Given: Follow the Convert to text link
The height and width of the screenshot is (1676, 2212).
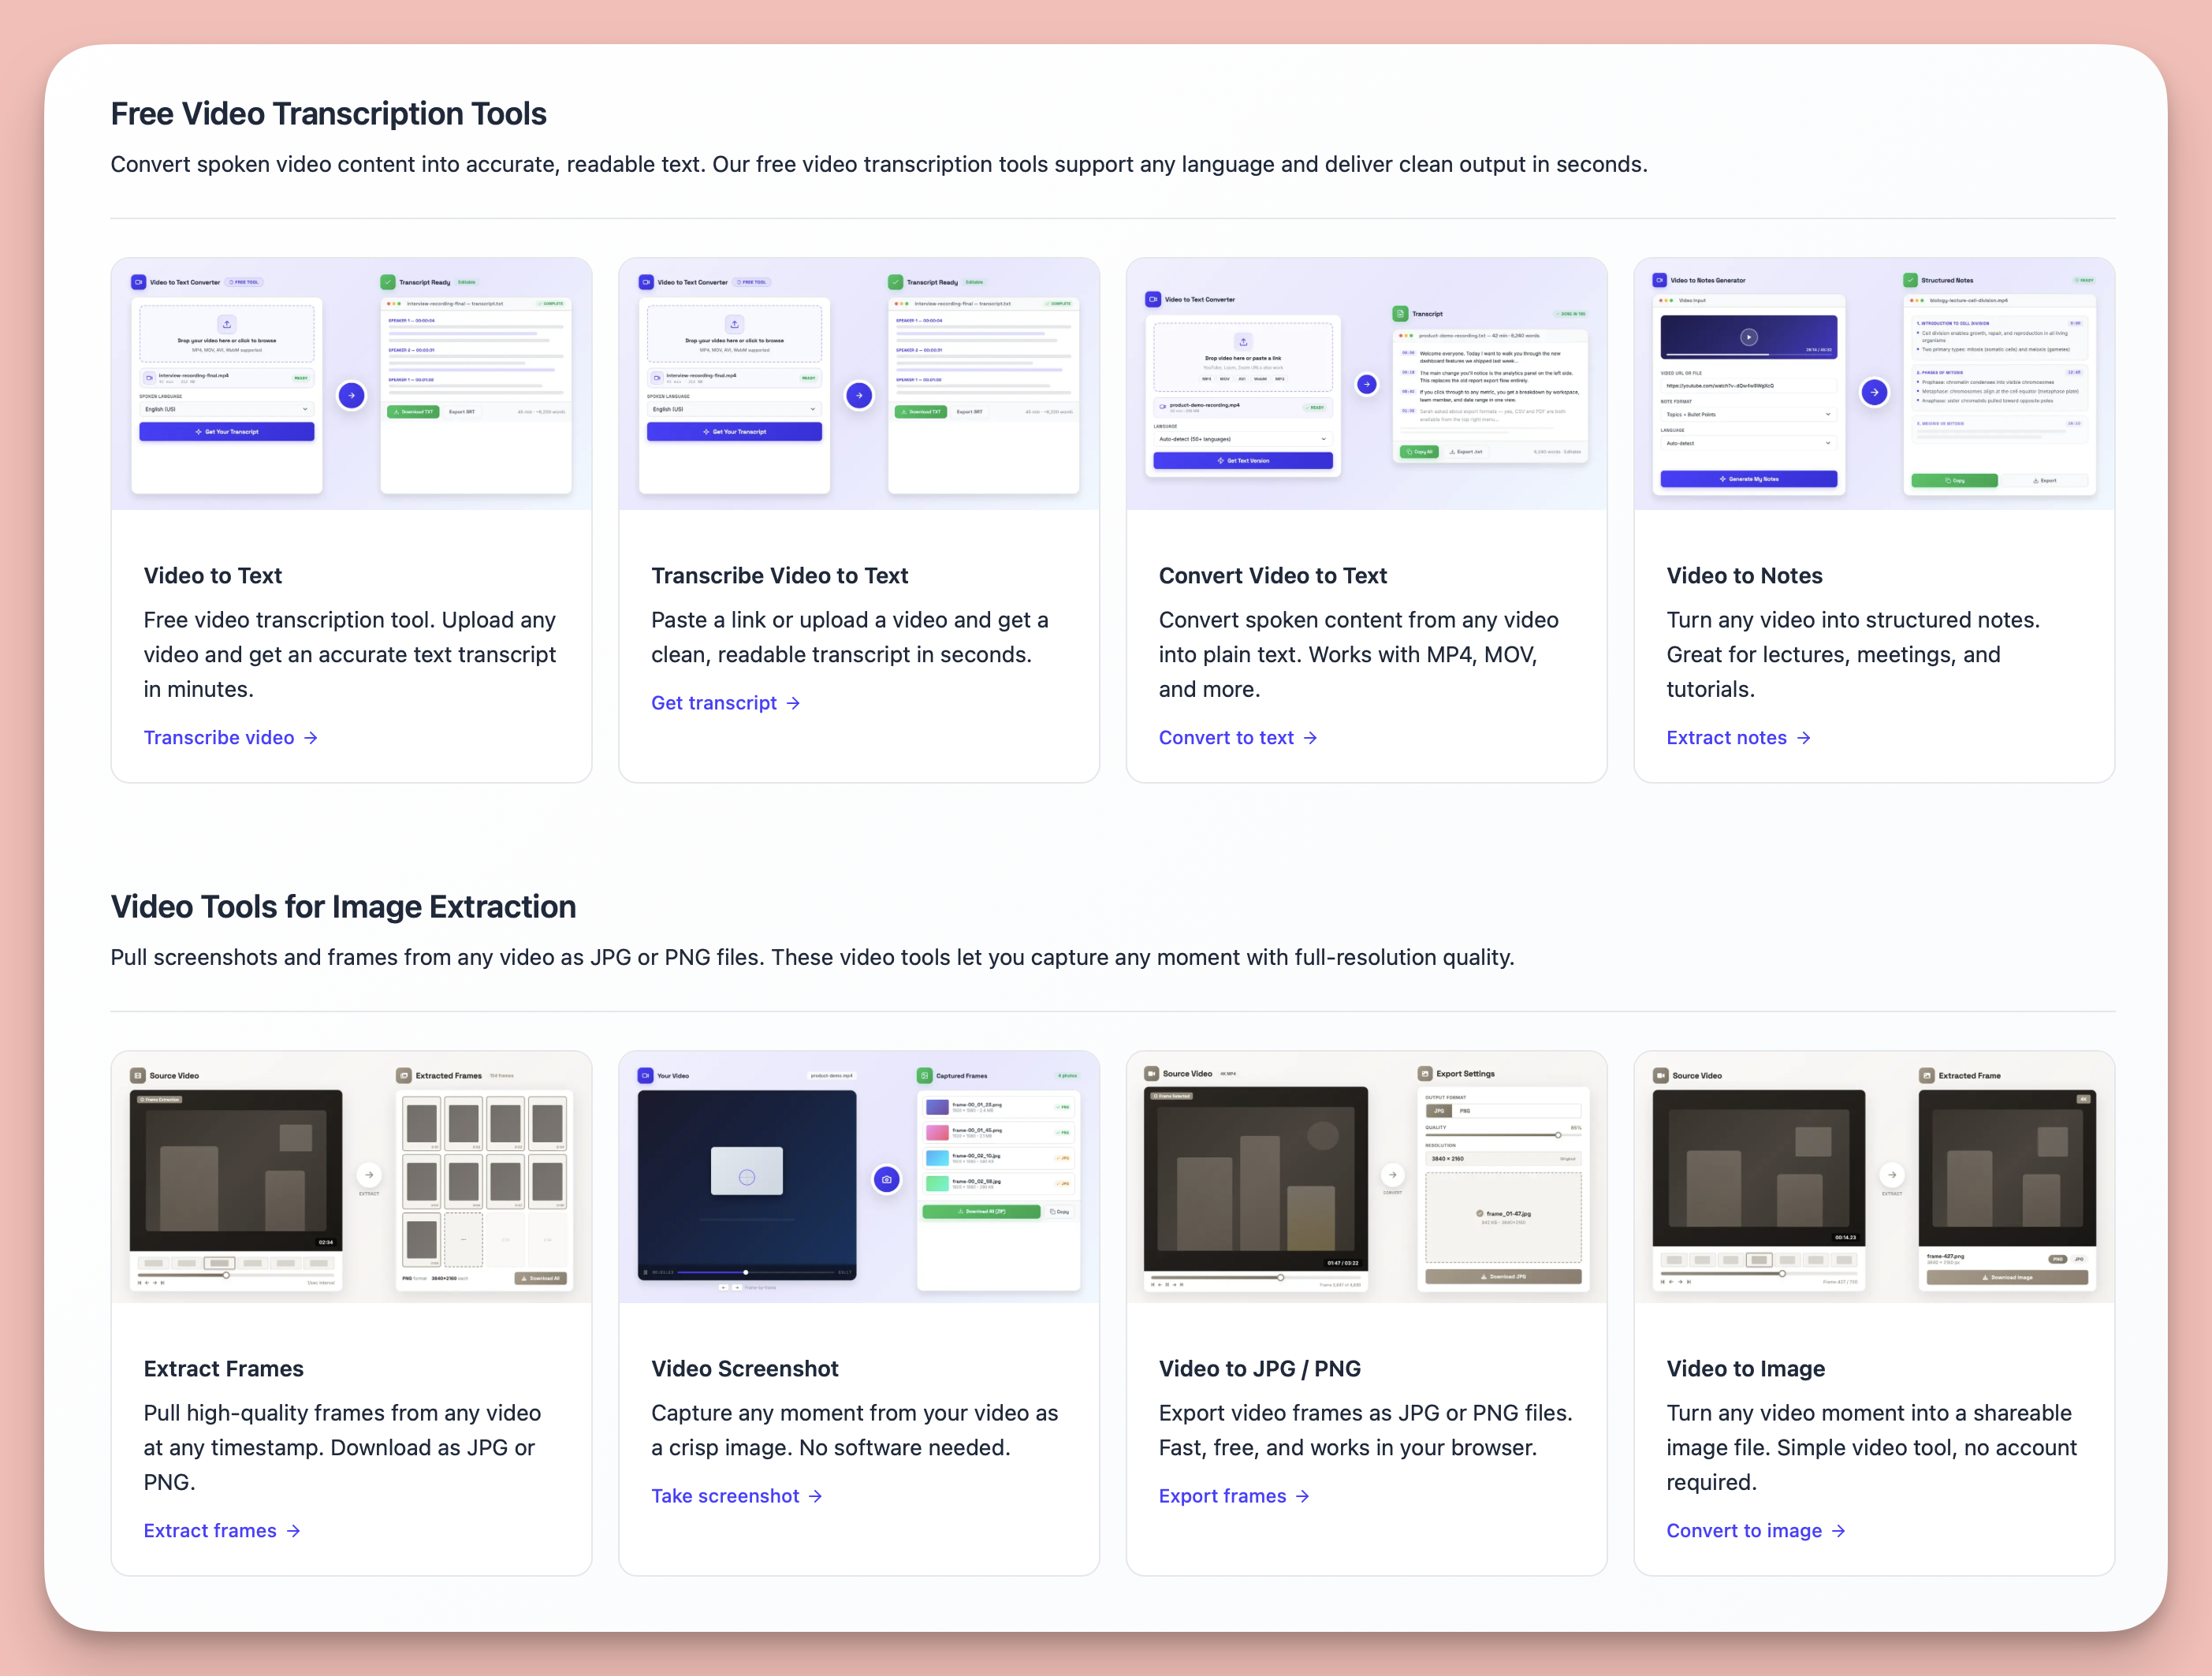Looking at the screenshot, I should point(1237,738).
